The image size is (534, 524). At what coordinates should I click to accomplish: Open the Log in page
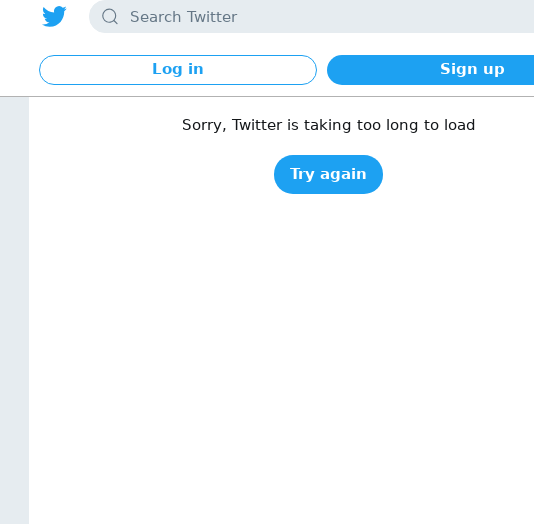tap(178, 70)
